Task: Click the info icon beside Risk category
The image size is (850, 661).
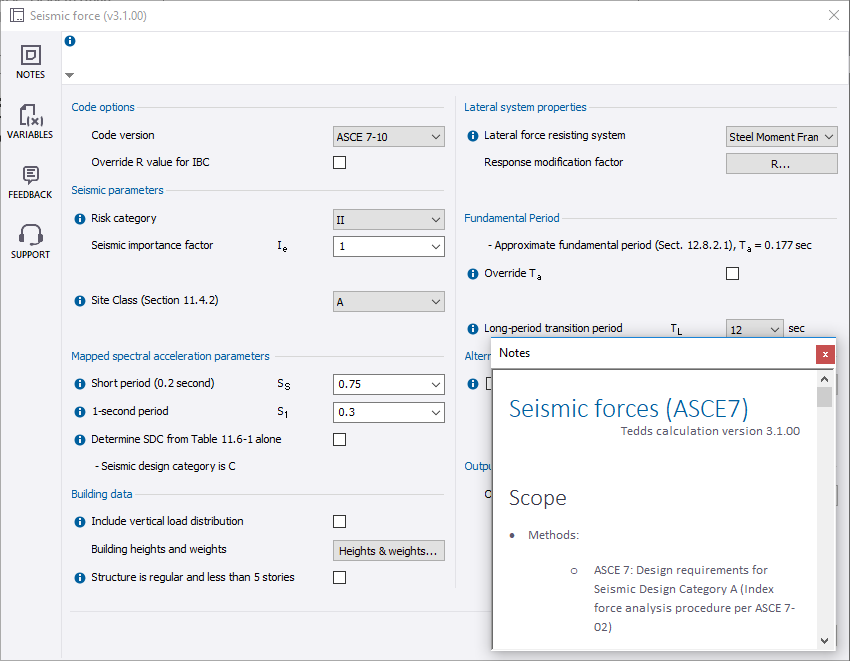Action: [79, 218]
